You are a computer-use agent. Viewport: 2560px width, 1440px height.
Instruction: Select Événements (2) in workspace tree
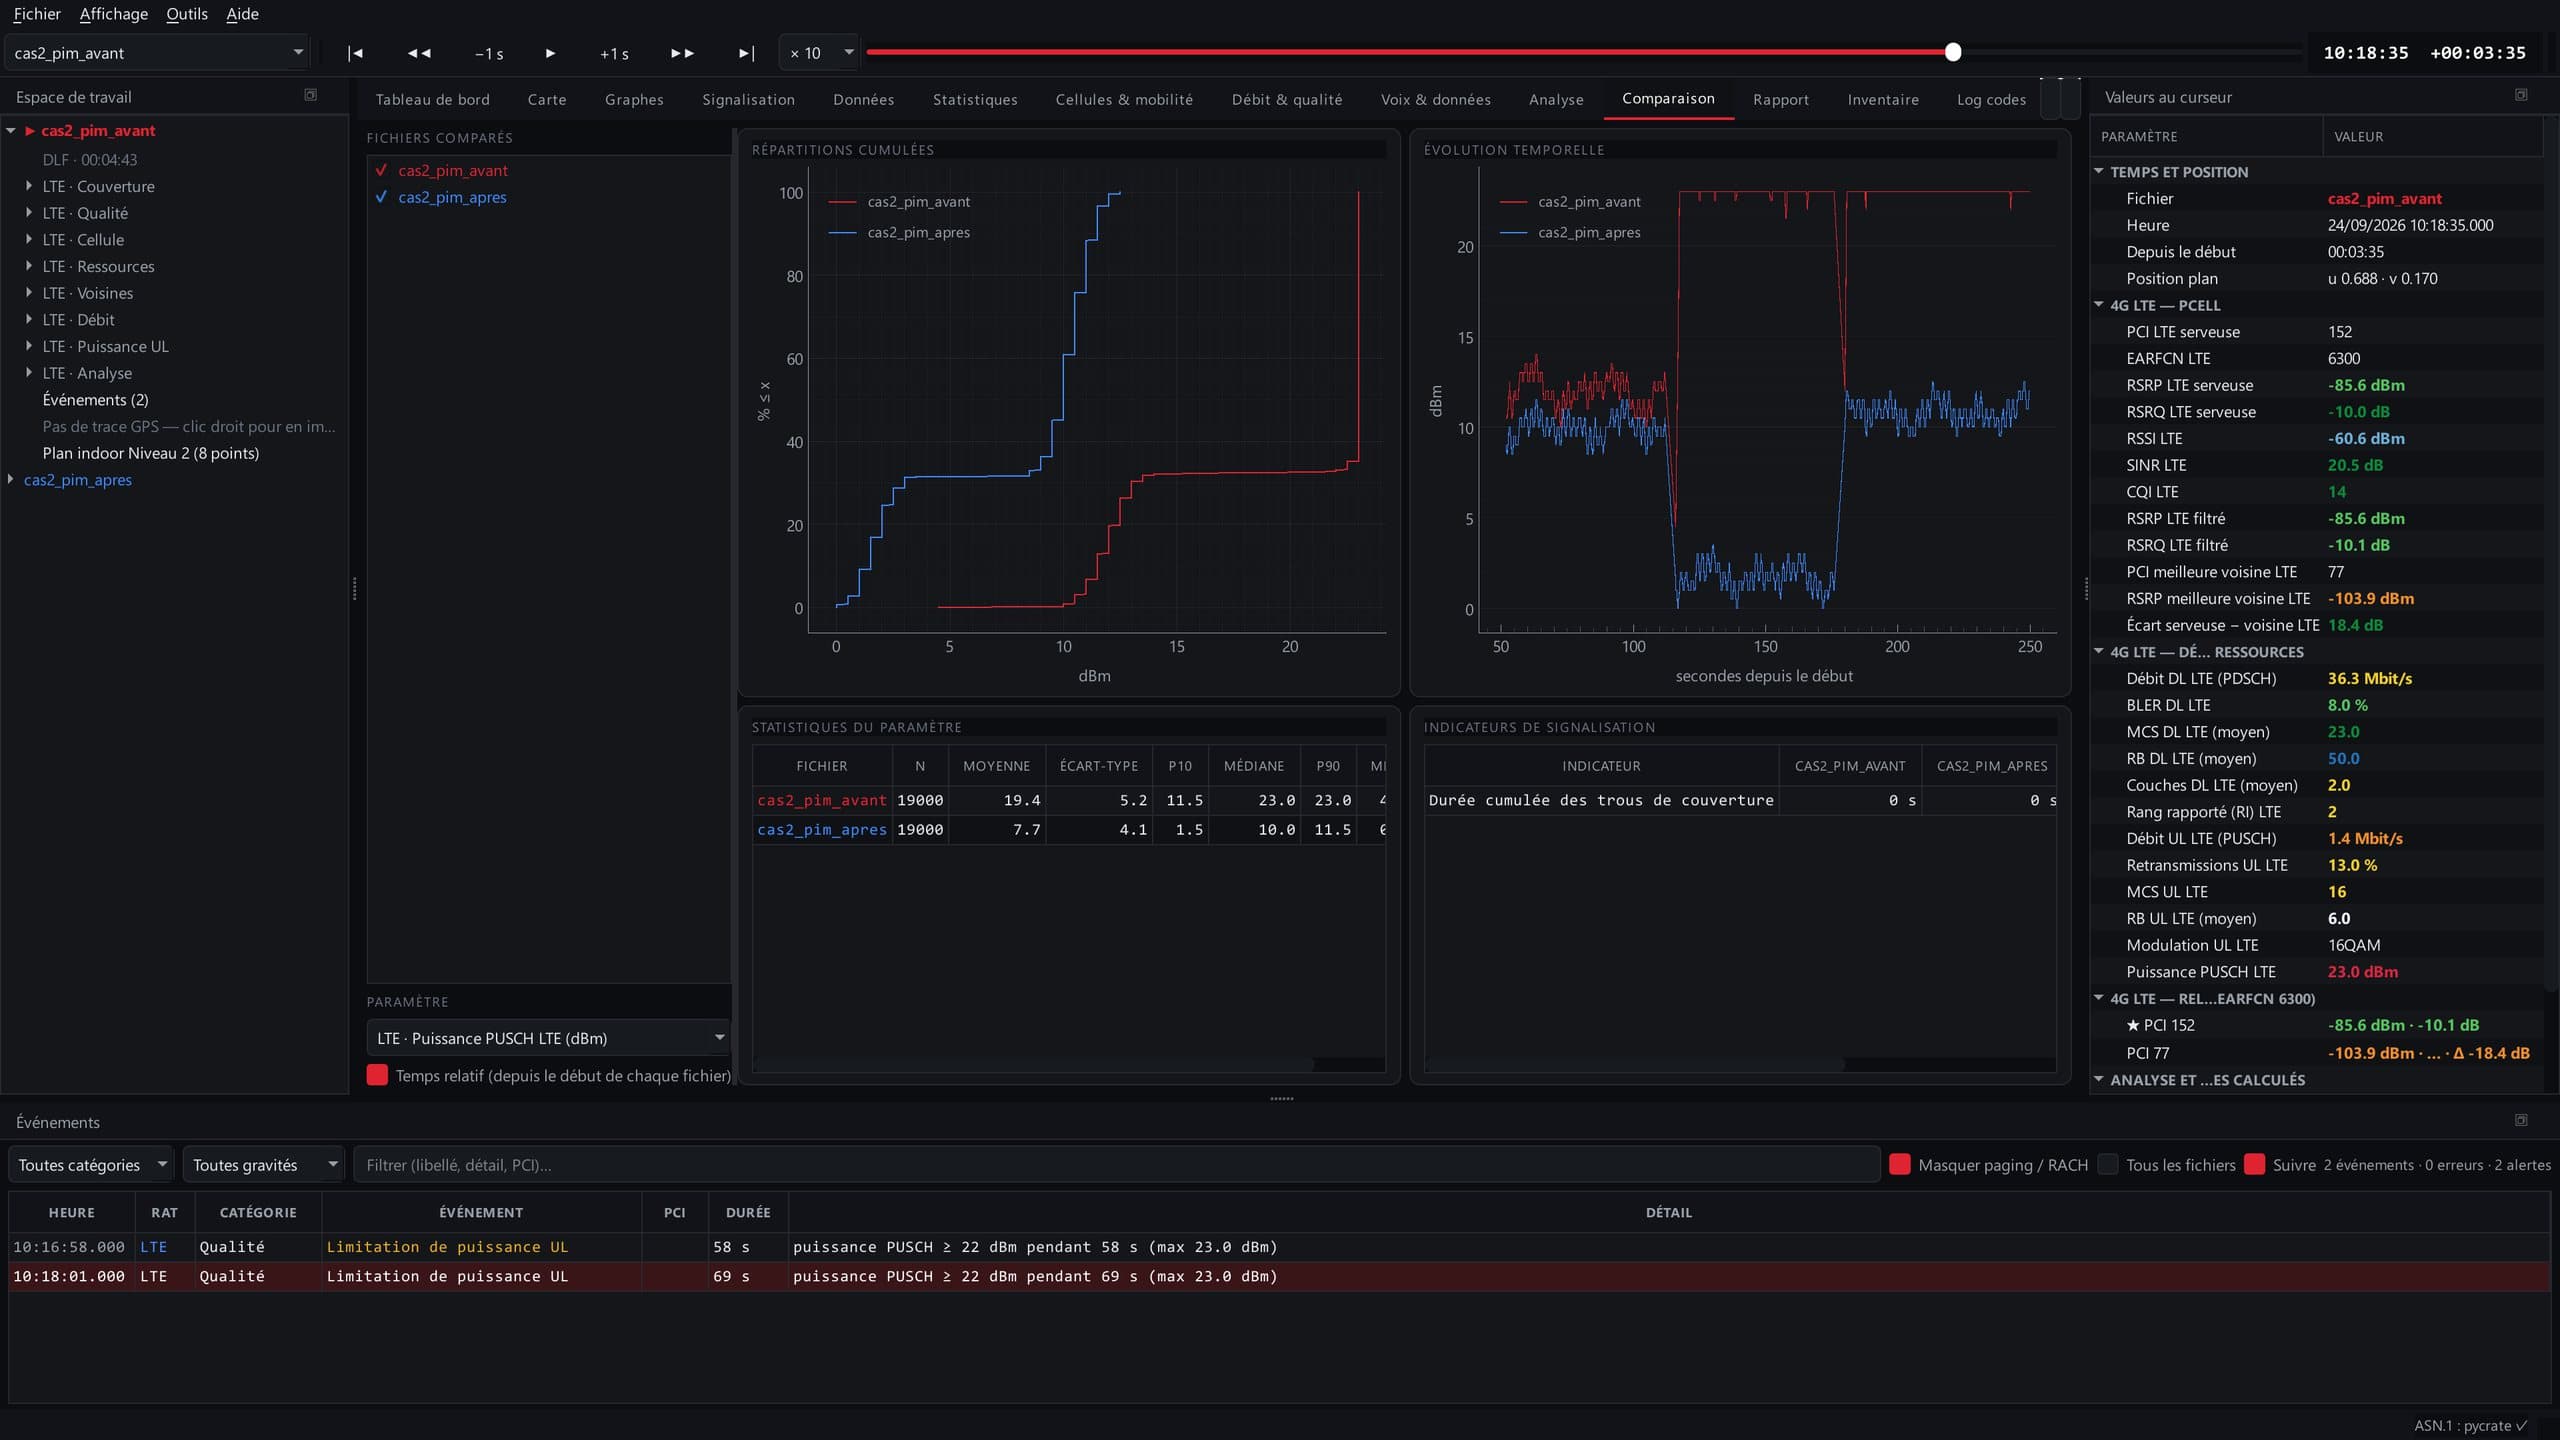[95, 399]
